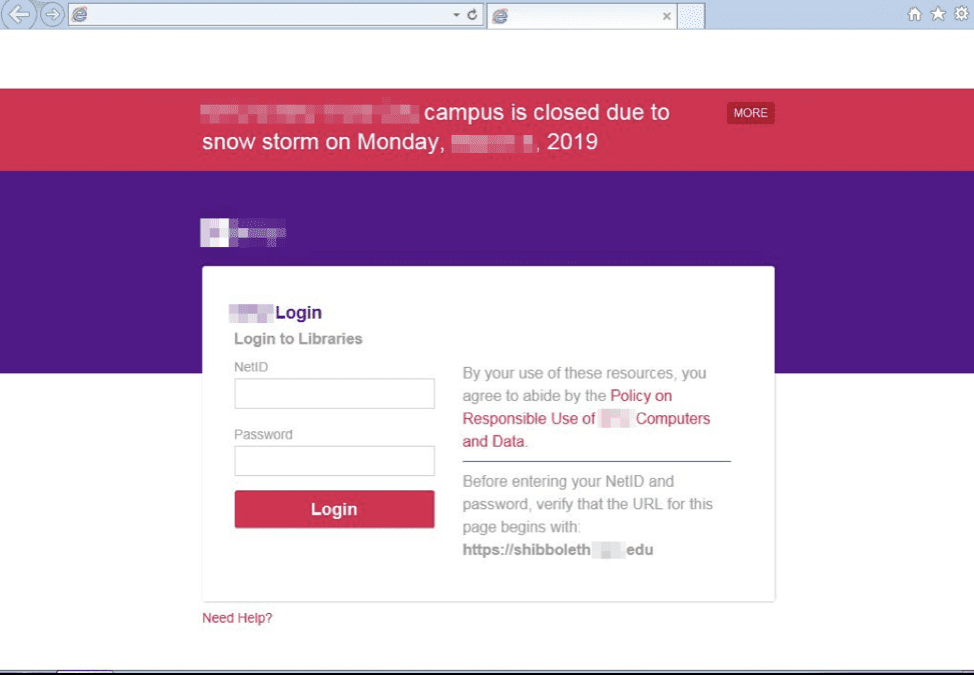Click the Need Help? link
974x675 pixels.
click(237, 618)
